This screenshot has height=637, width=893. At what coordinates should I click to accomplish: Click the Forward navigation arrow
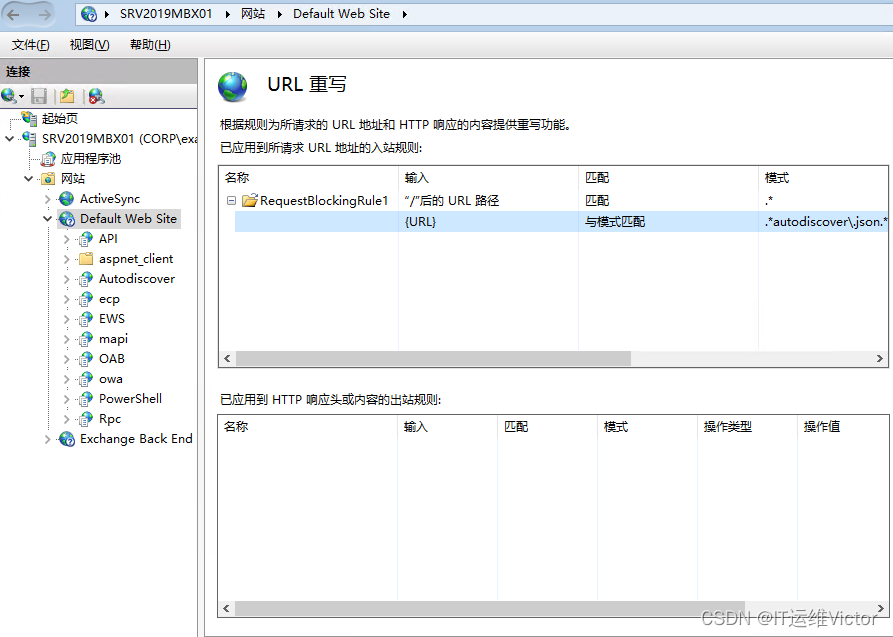[44, 15]
